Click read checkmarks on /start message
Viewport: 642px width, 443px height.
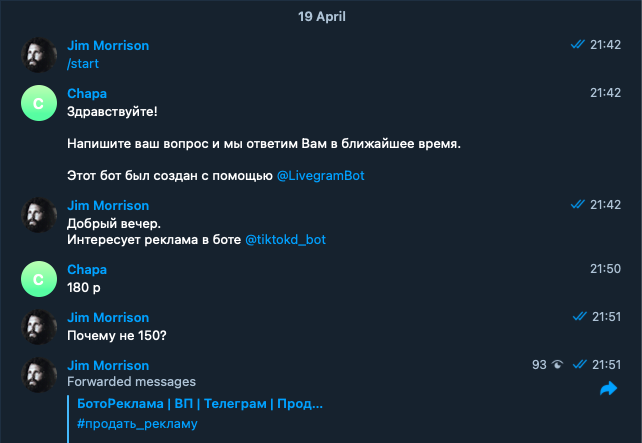[x=577, y=45]
